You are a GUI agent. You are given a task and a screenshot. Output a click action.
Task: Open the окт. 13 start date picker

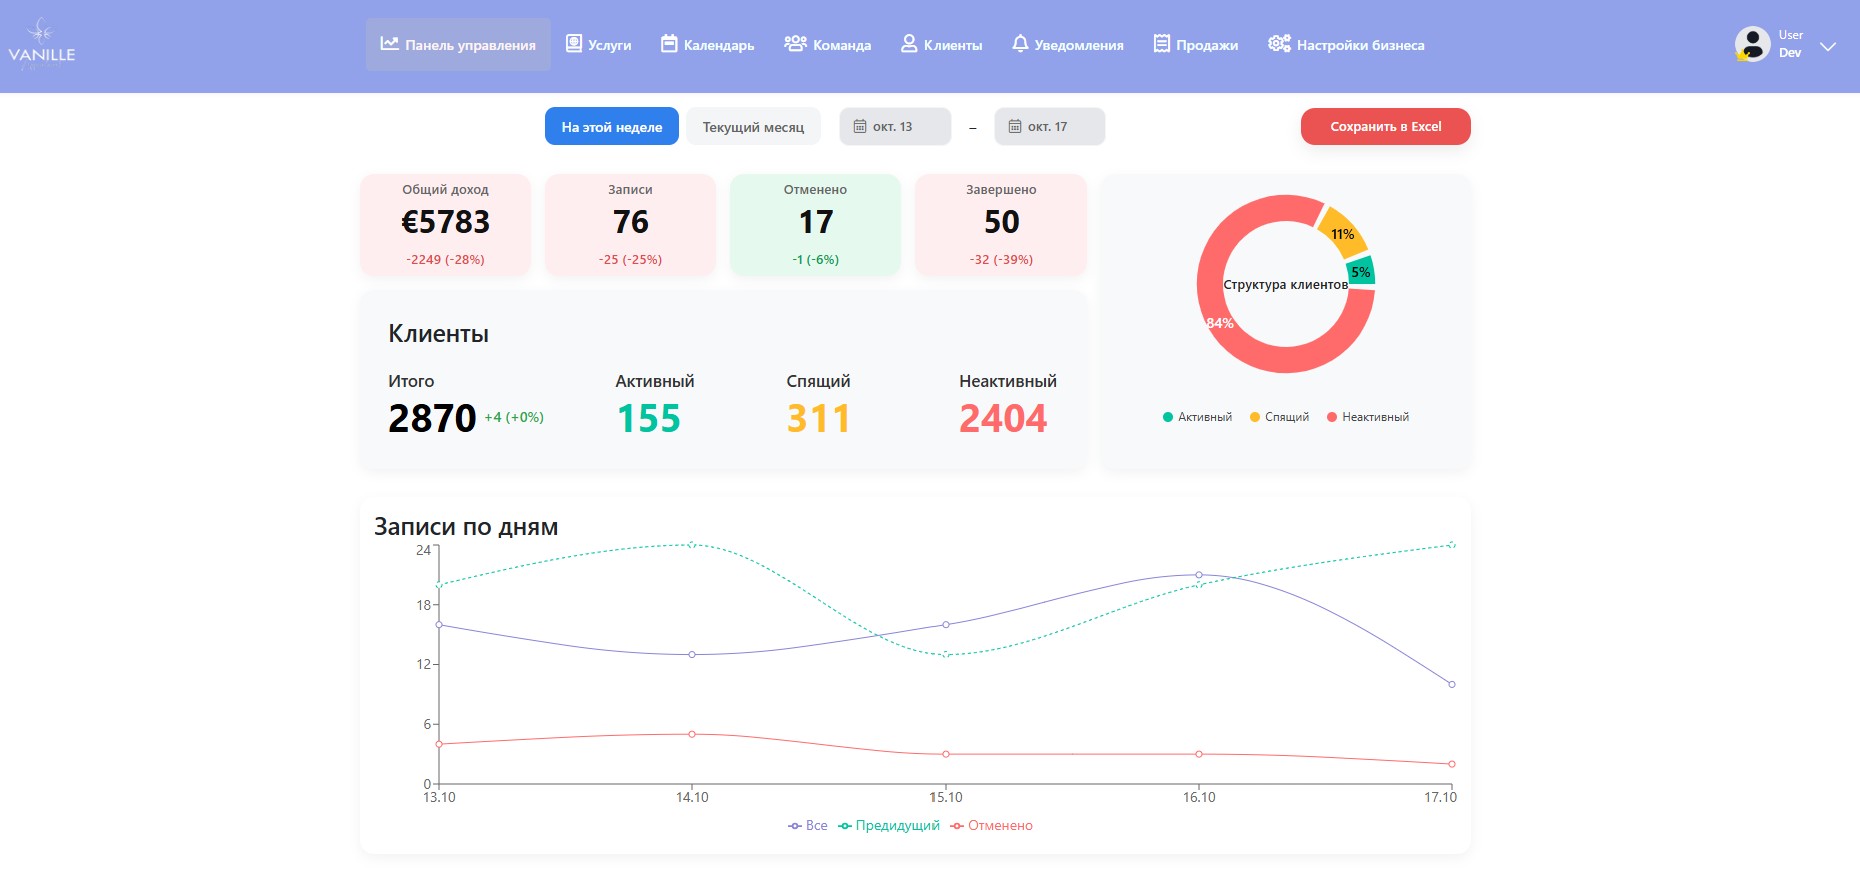click(x=895, y=127)
